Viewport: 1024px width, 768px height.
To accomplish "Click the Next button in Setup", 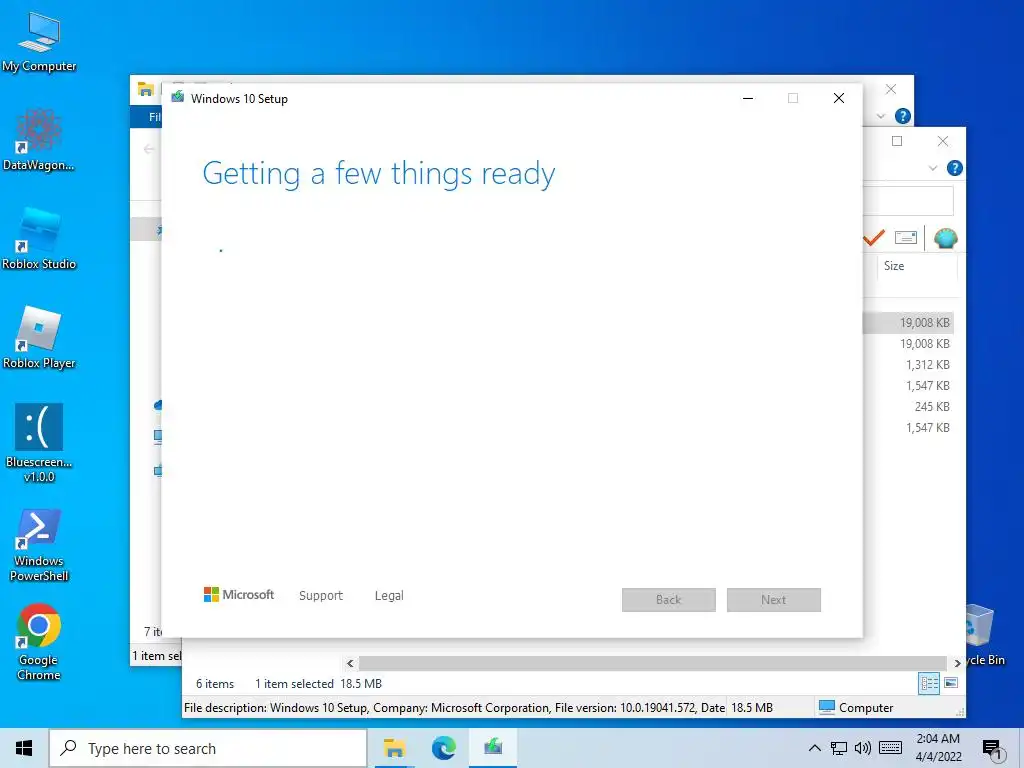I will click(774, 600).
